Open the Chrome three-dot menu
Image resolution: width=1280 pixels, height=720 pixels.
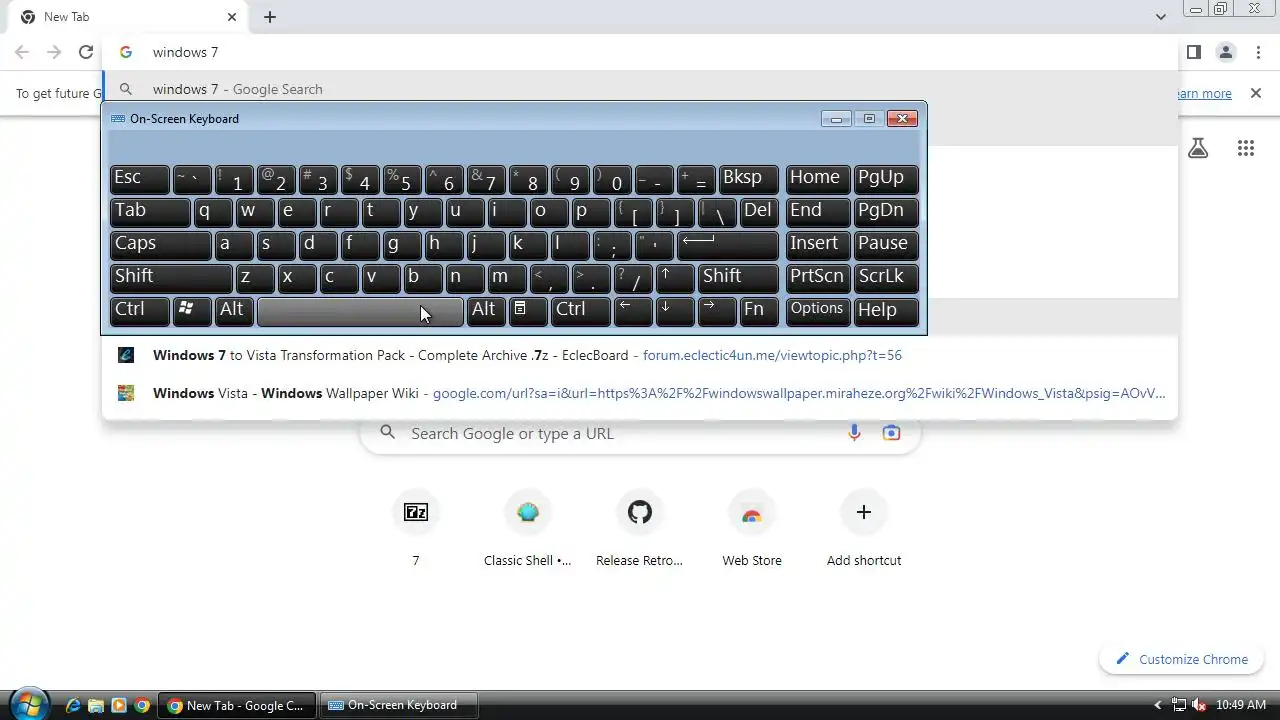(1258, 52)
